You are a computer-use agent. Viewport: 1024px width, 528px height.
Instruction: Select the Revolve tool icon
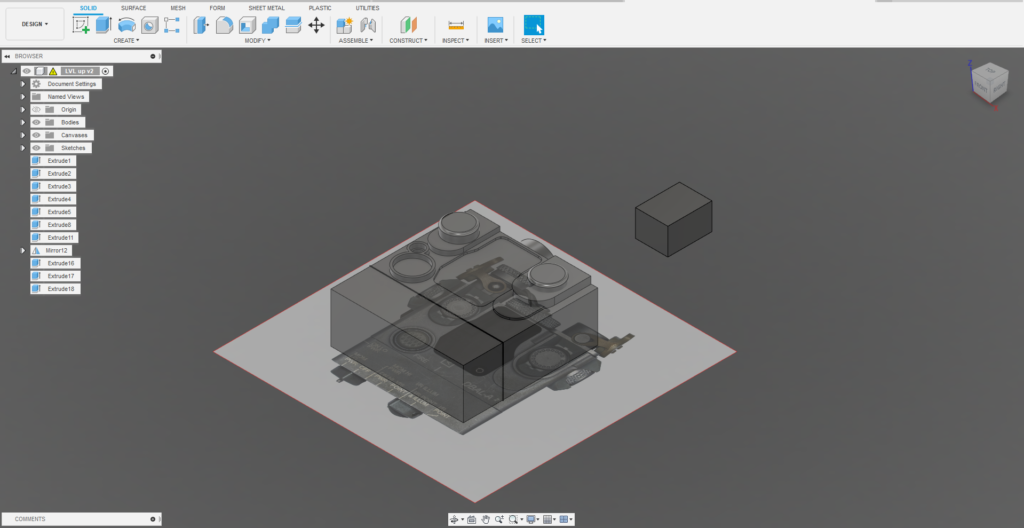coord(127,25)
